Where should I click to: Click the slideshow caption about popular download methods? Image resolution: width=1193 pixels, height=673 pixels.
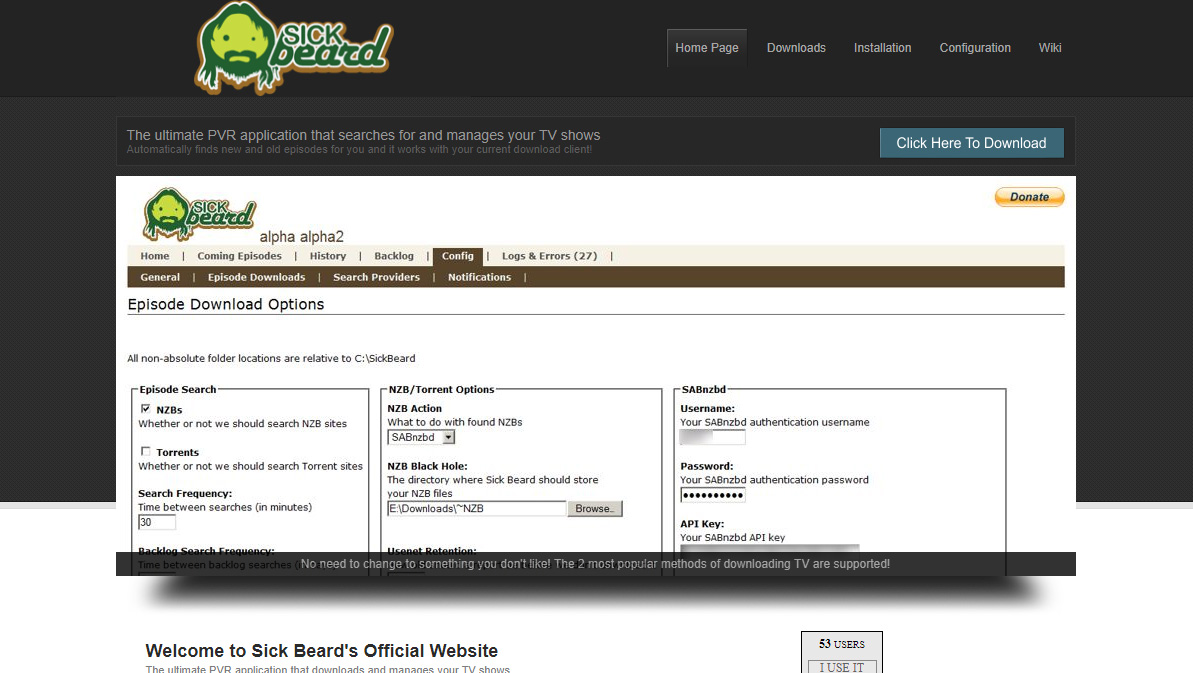[595, 564]
